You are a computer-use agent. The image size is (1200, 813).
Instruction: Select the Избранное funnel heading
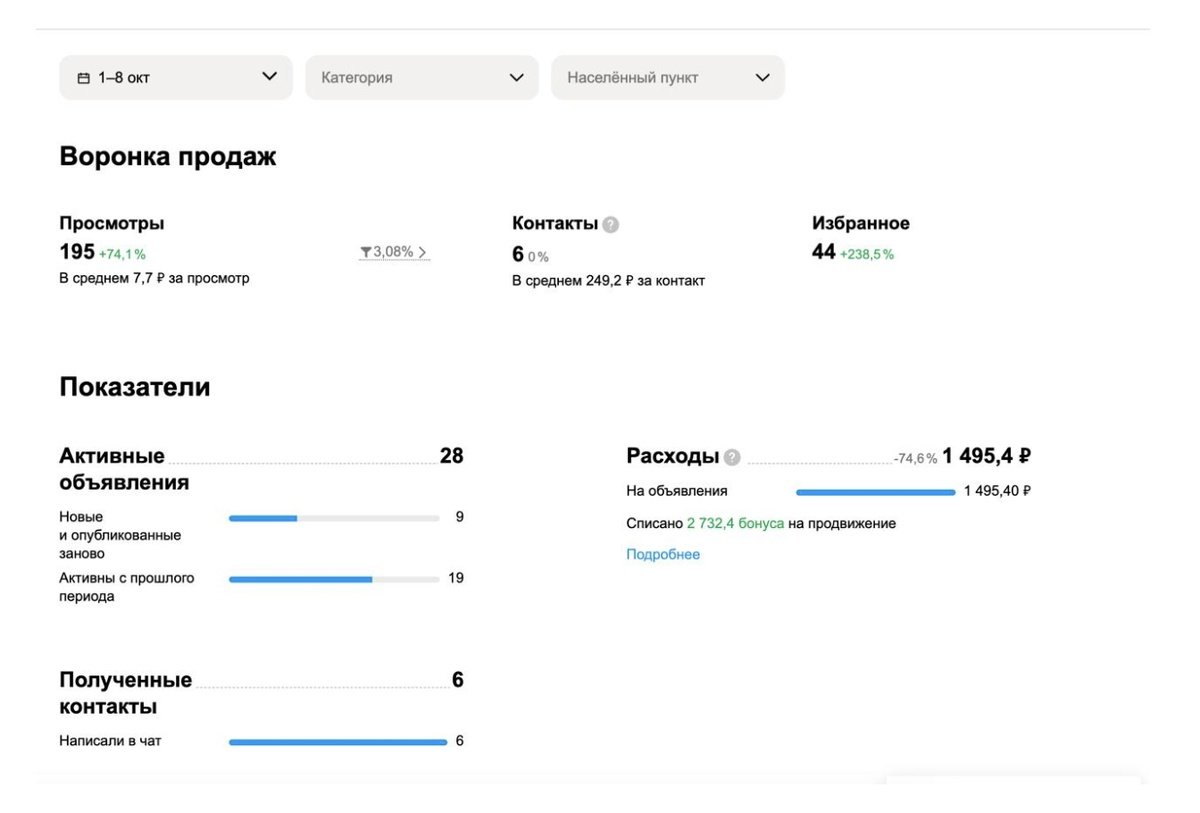pos(860,223)
